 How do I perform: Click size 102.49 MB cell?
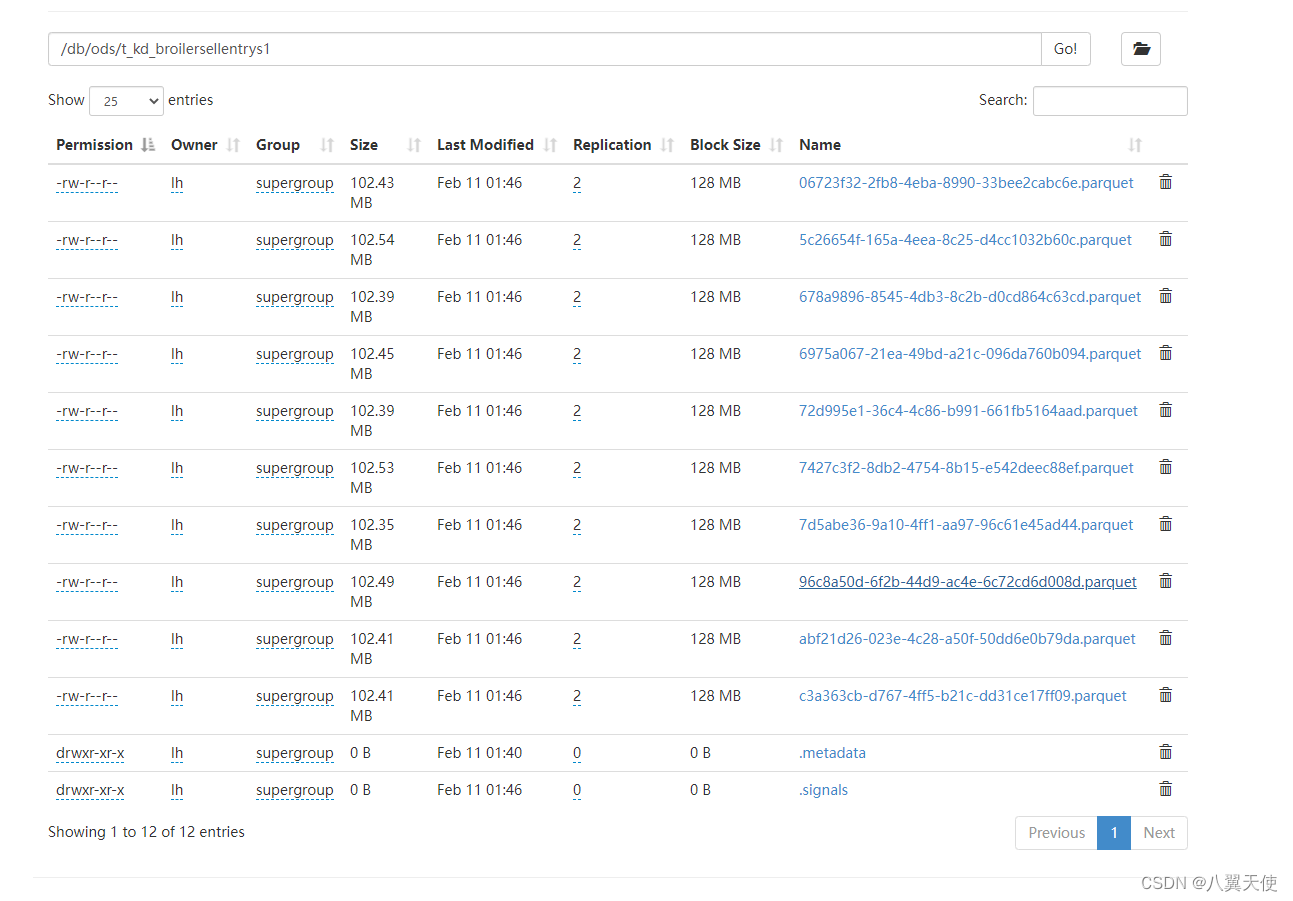(373, 592)
